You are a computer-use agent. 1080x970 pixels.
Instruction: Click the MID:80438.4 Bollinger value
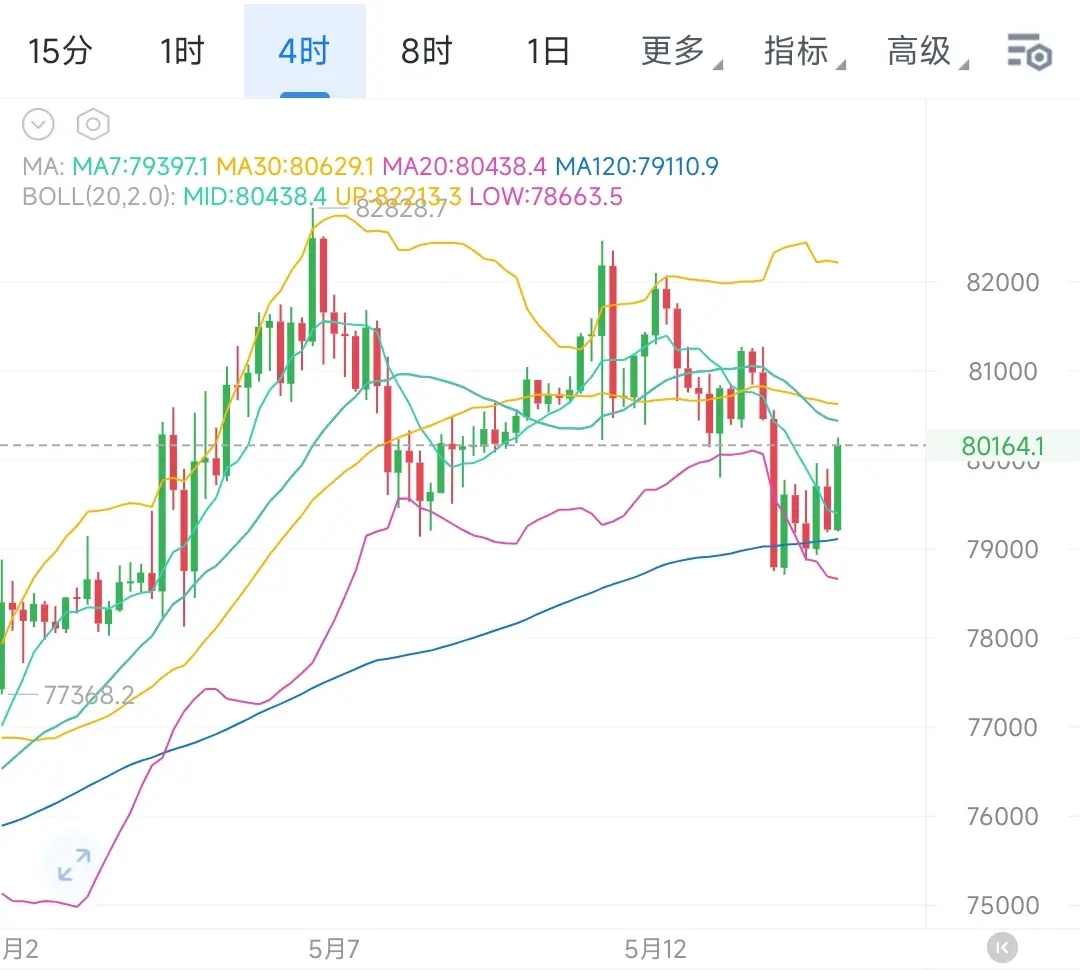255,197
